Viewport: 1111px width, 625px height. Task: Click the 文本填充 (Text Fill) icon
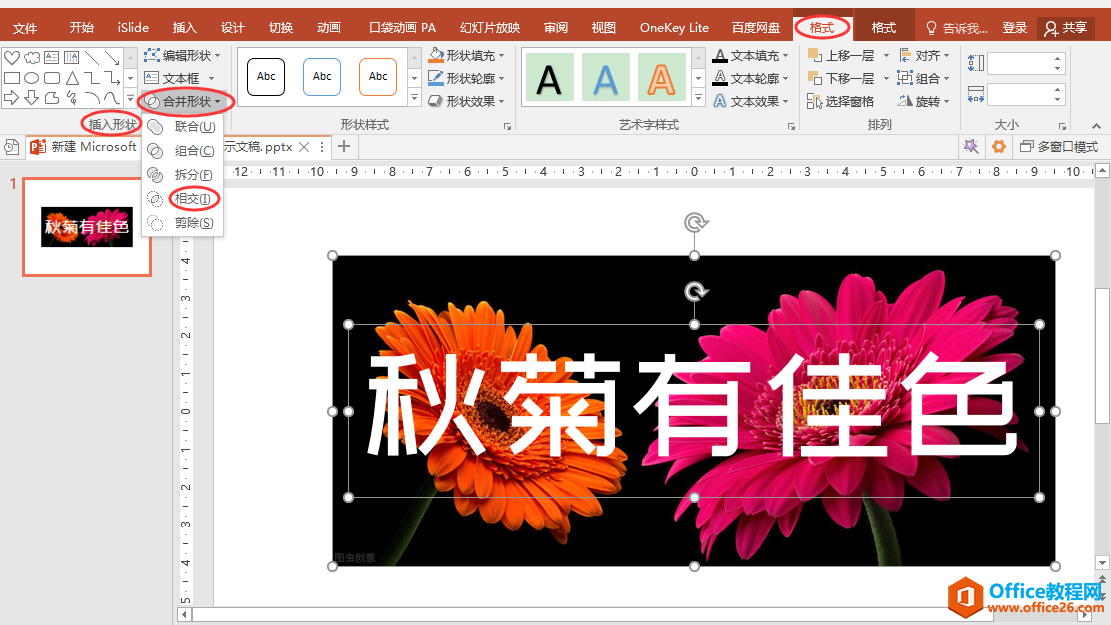pos(722,56)
